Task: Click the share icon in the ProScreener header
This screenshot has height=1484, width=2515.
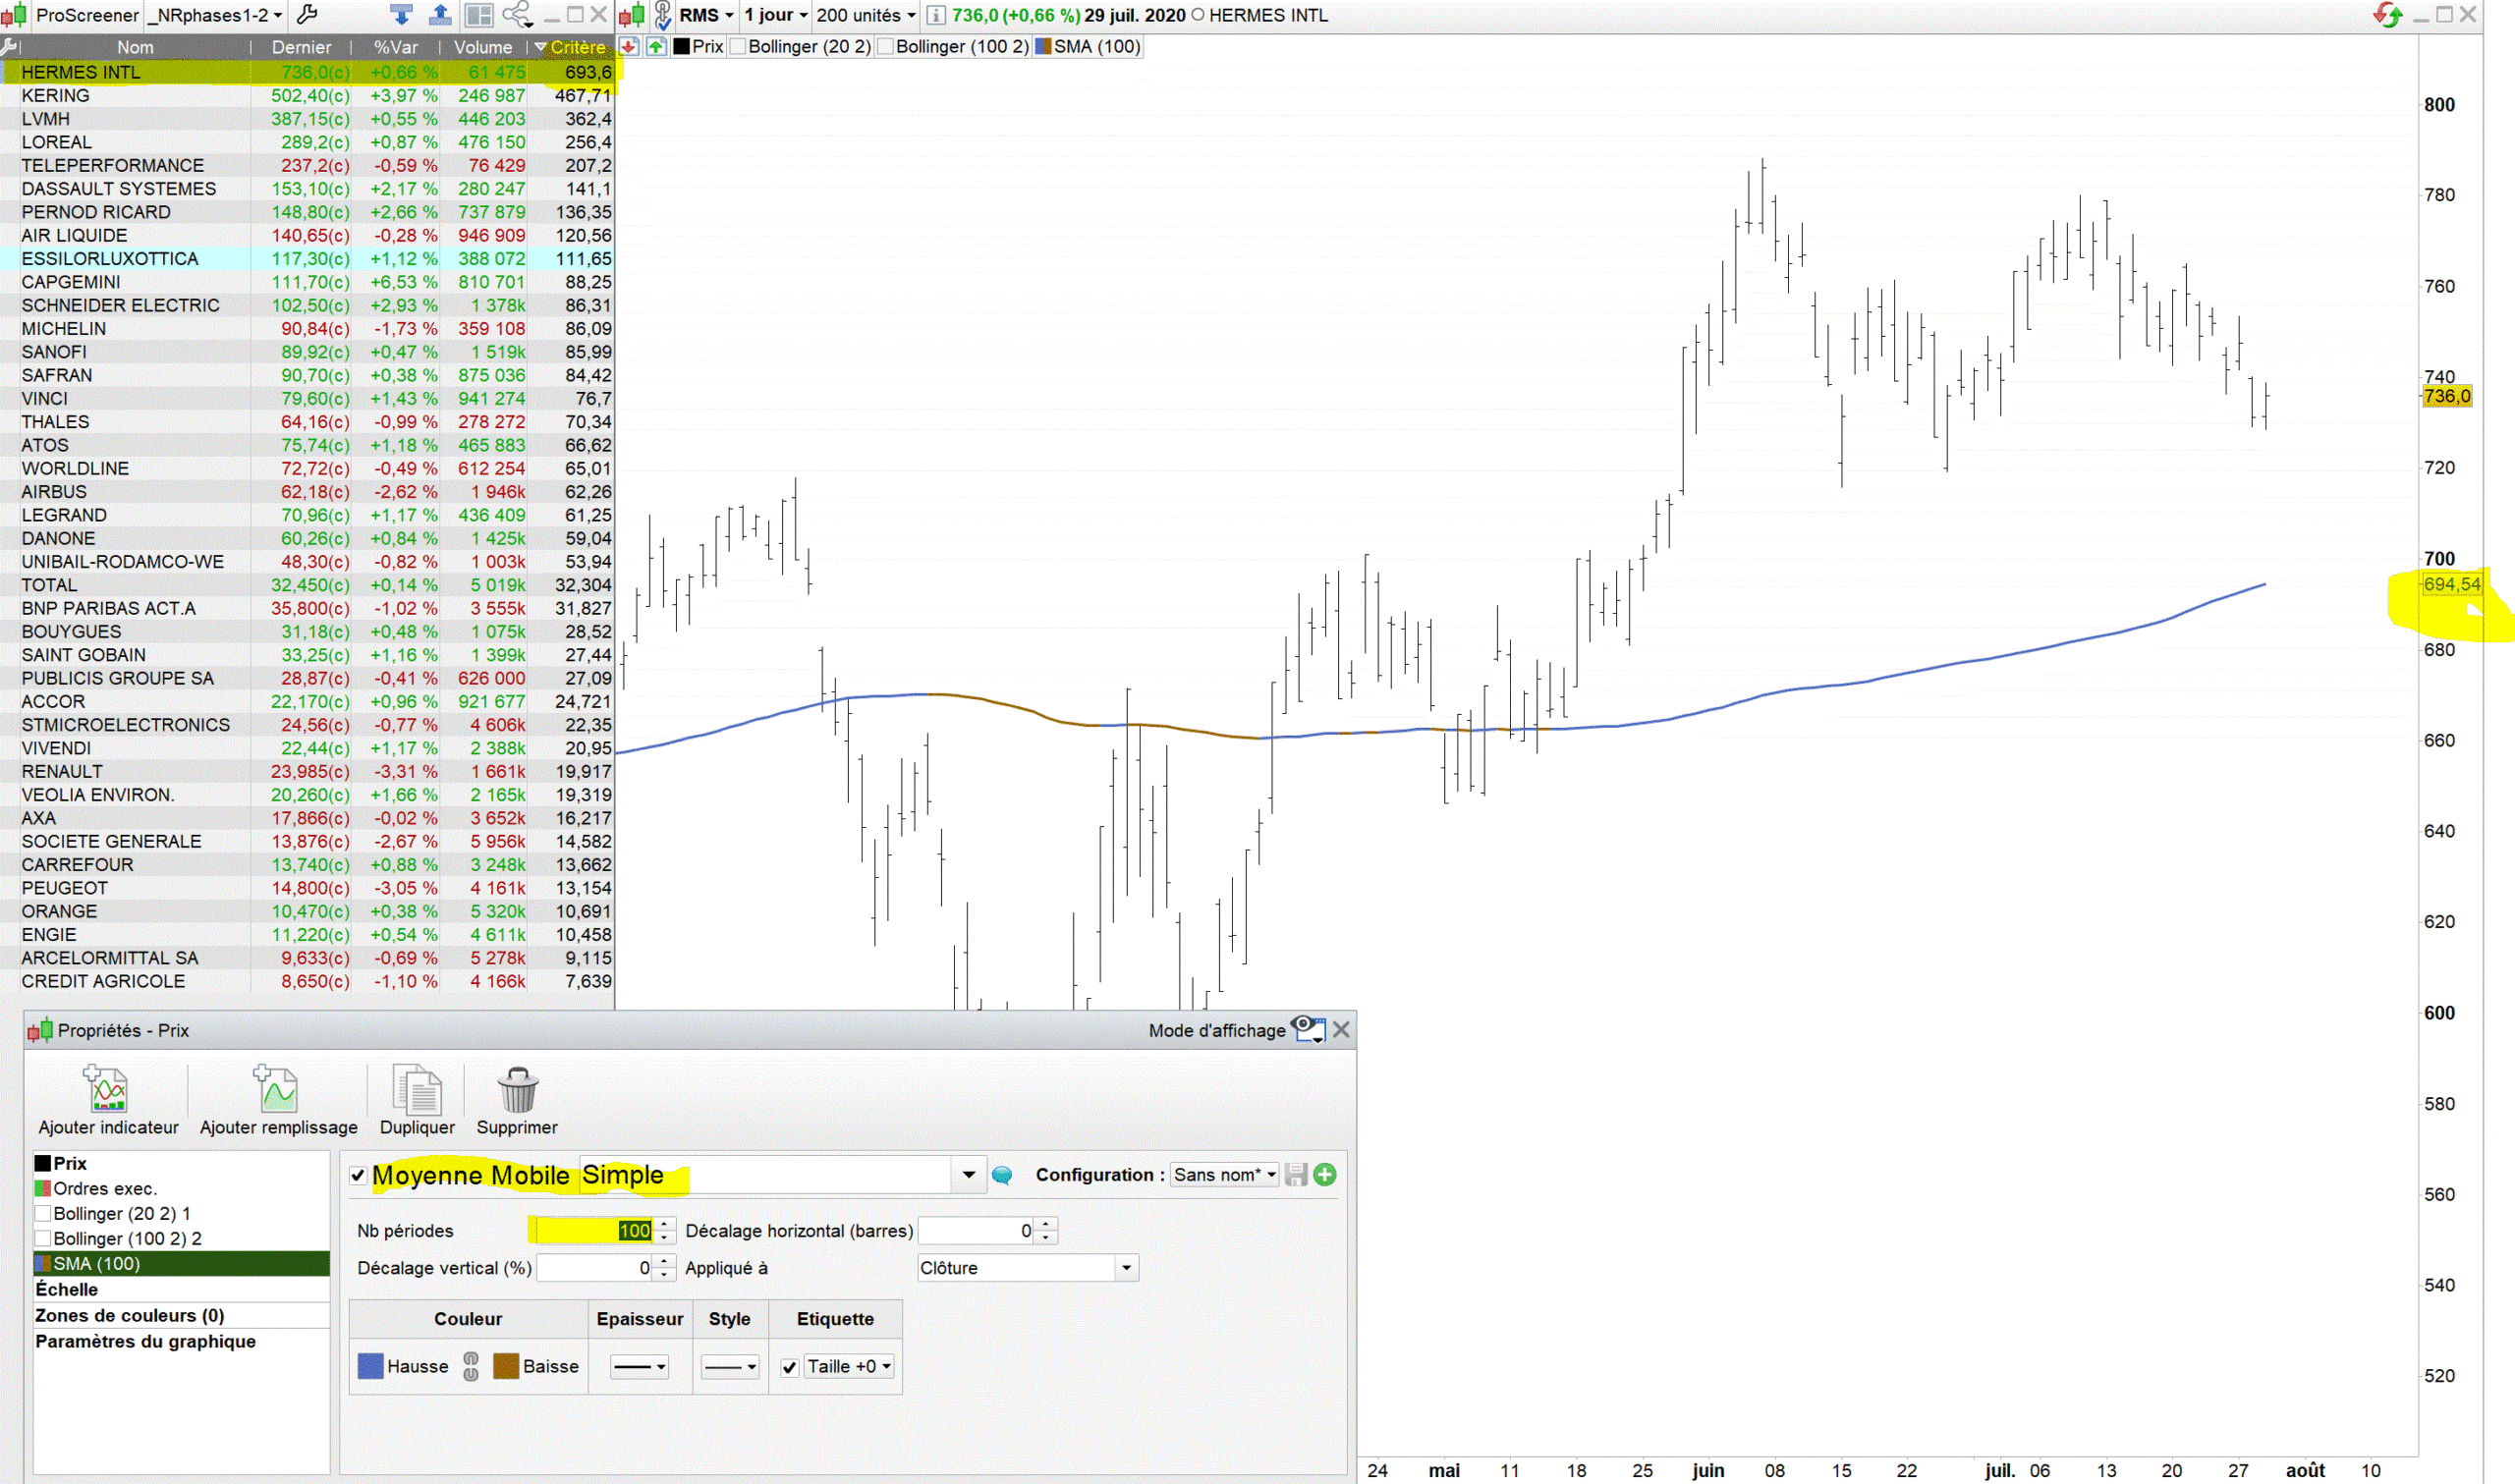Action: pyautogui.click(x=517, y=15)
